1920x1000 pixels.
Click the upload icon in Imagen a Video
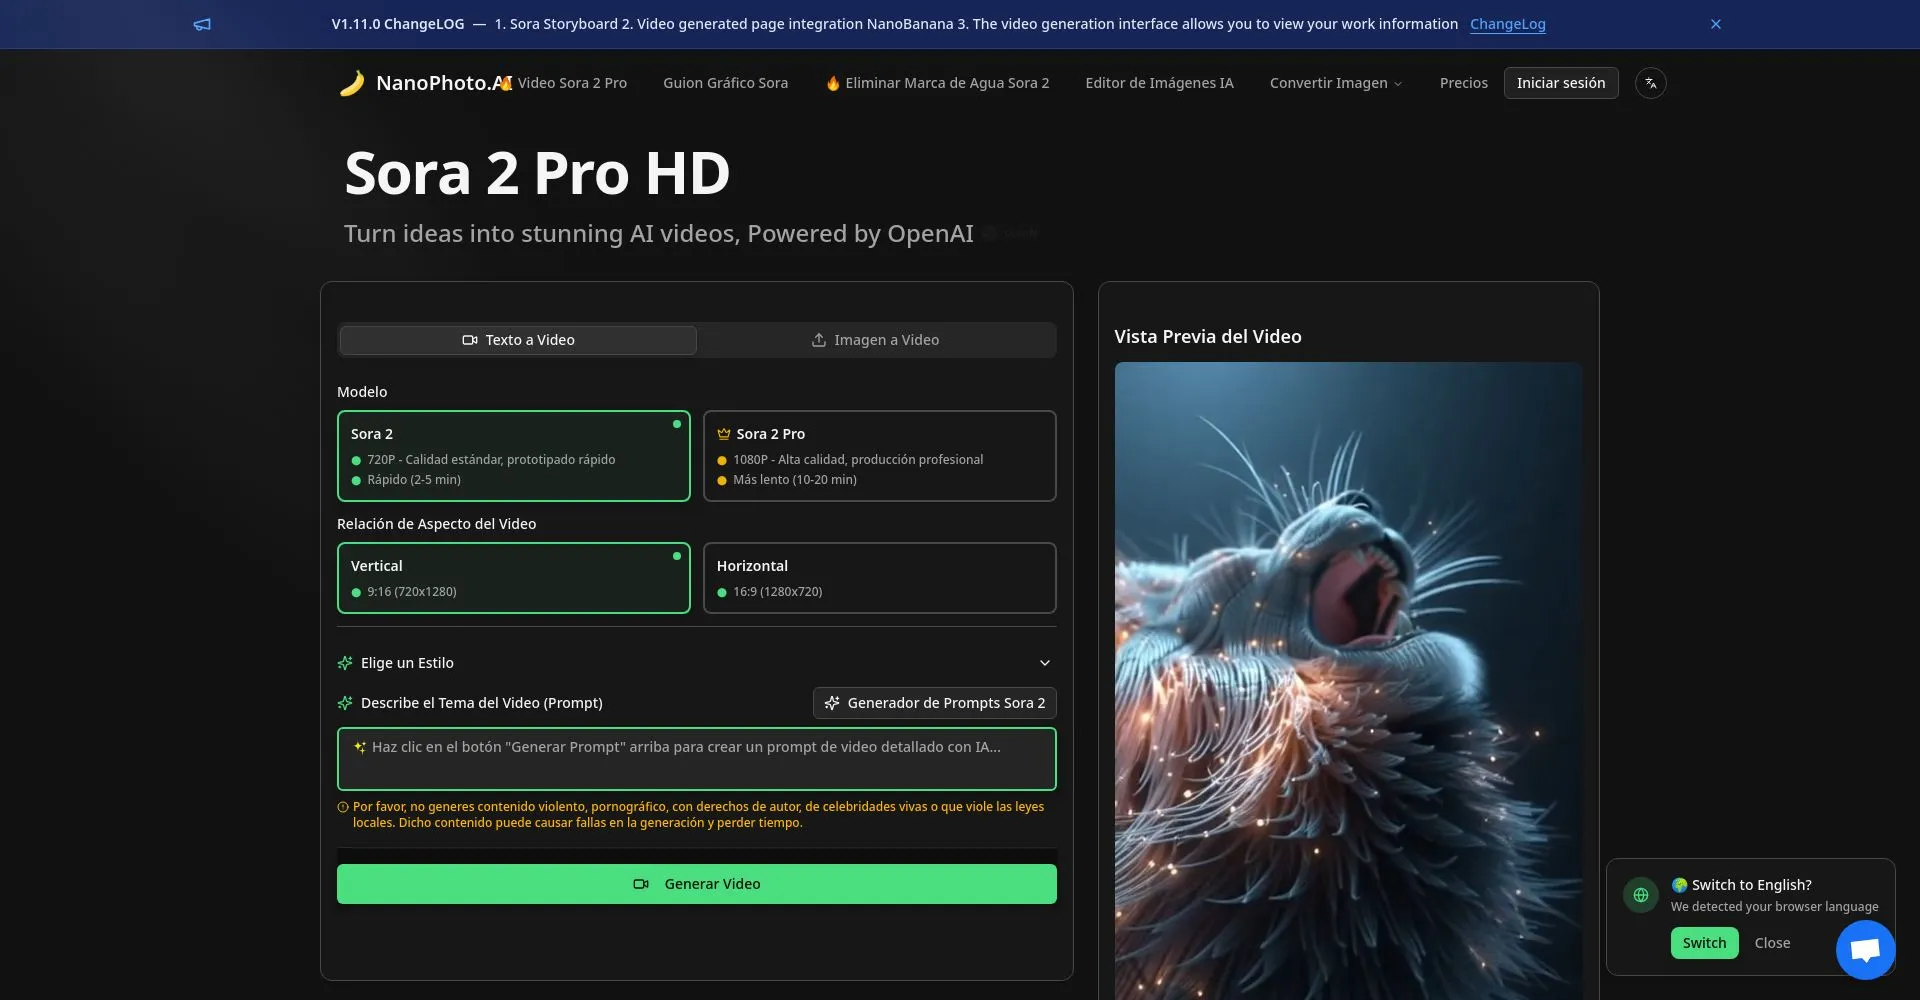coord(818,340)
